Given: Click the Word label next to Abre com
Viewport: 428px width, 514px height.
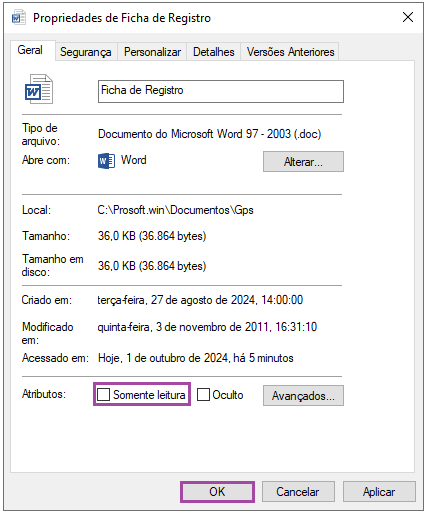Looking at the screenshot, I should click(x=133, y=160).
